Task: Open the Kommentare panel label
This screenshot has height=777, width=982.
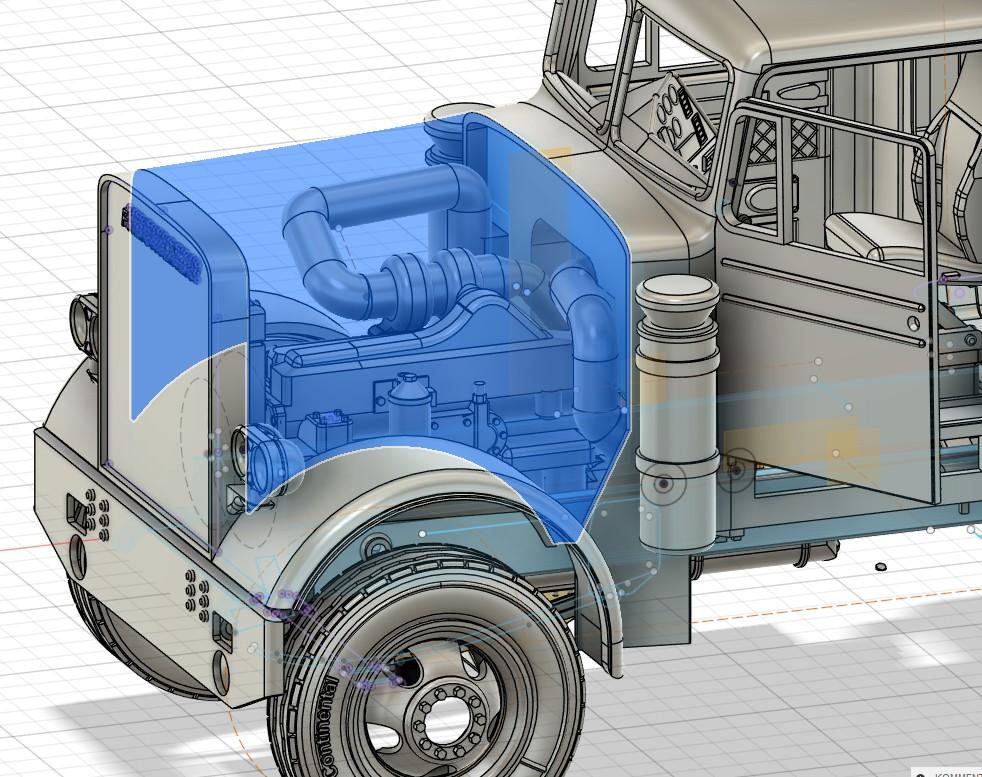Action: (x=958, y=774)
